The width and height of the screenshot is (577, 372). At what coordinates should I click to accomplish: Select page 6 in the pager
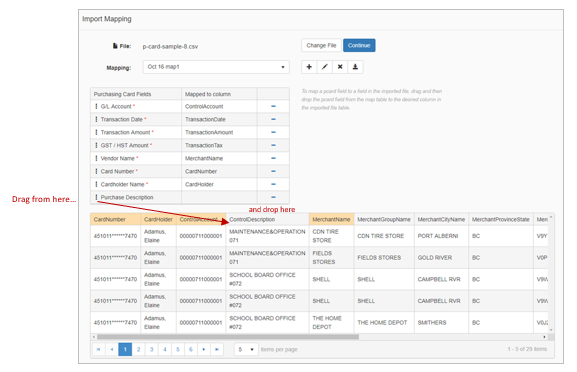click(191, 349)
